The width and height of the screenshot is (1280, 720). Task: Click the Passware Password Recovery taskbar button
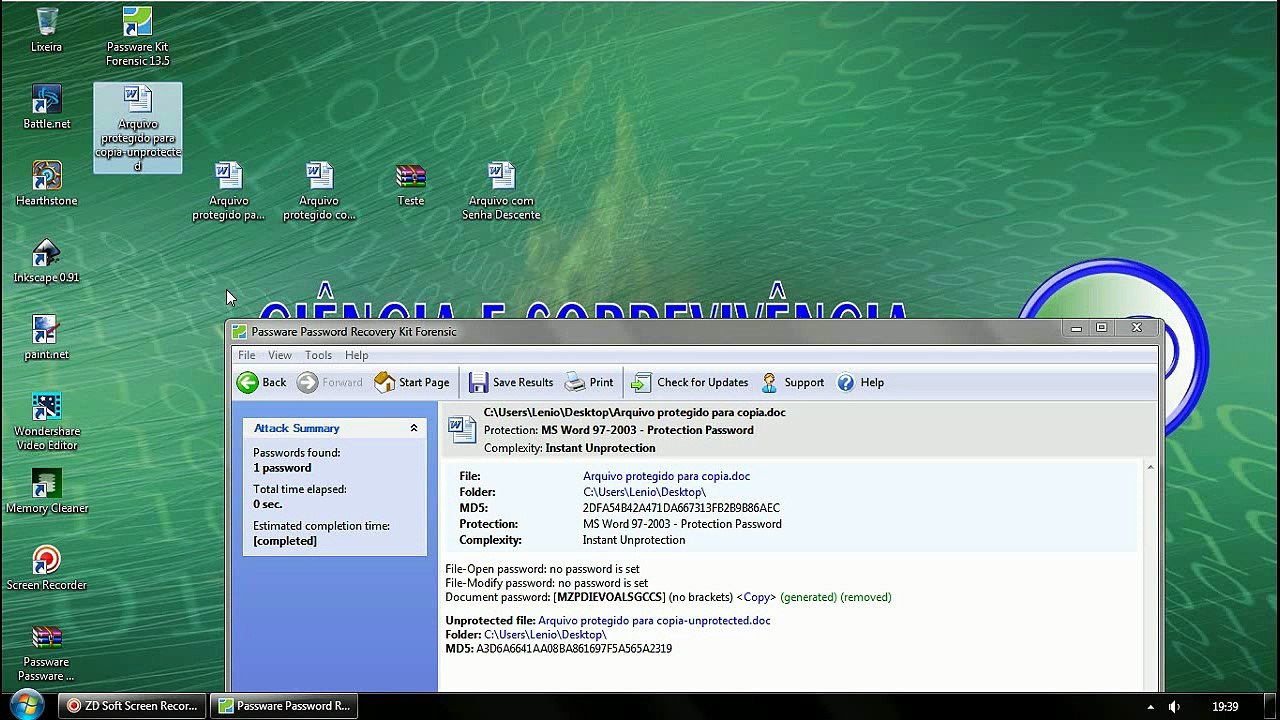point(286,706)
